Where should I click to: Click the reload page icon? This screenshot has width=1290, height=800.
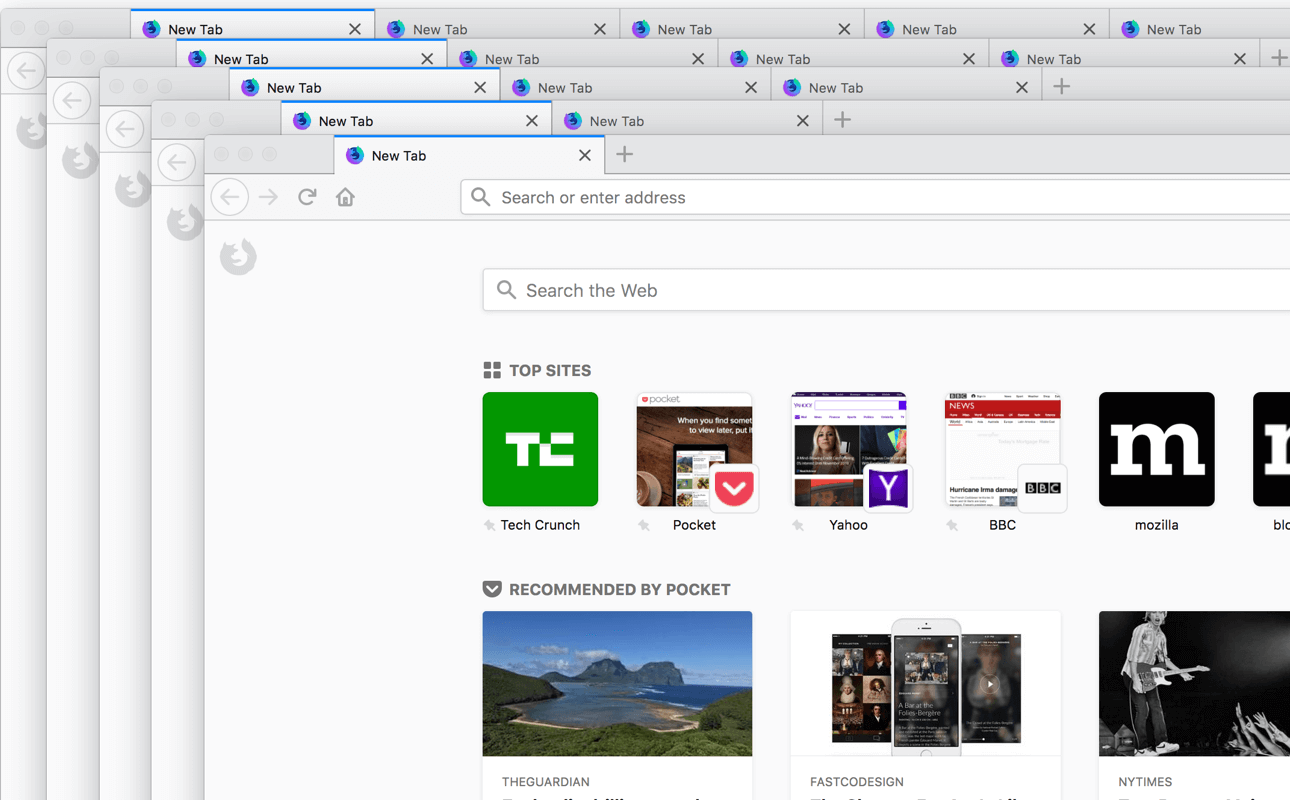307,197
